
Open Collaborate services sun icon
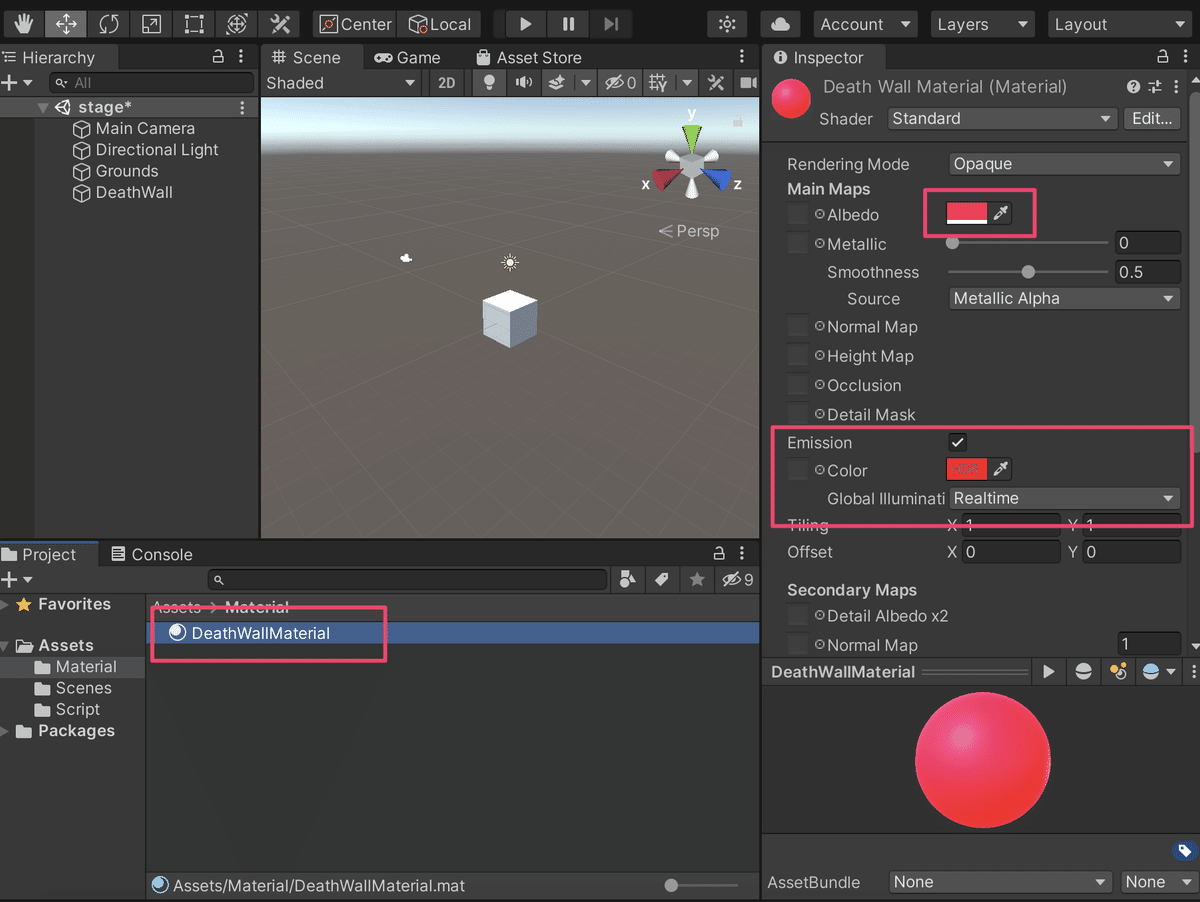[727, 24]
